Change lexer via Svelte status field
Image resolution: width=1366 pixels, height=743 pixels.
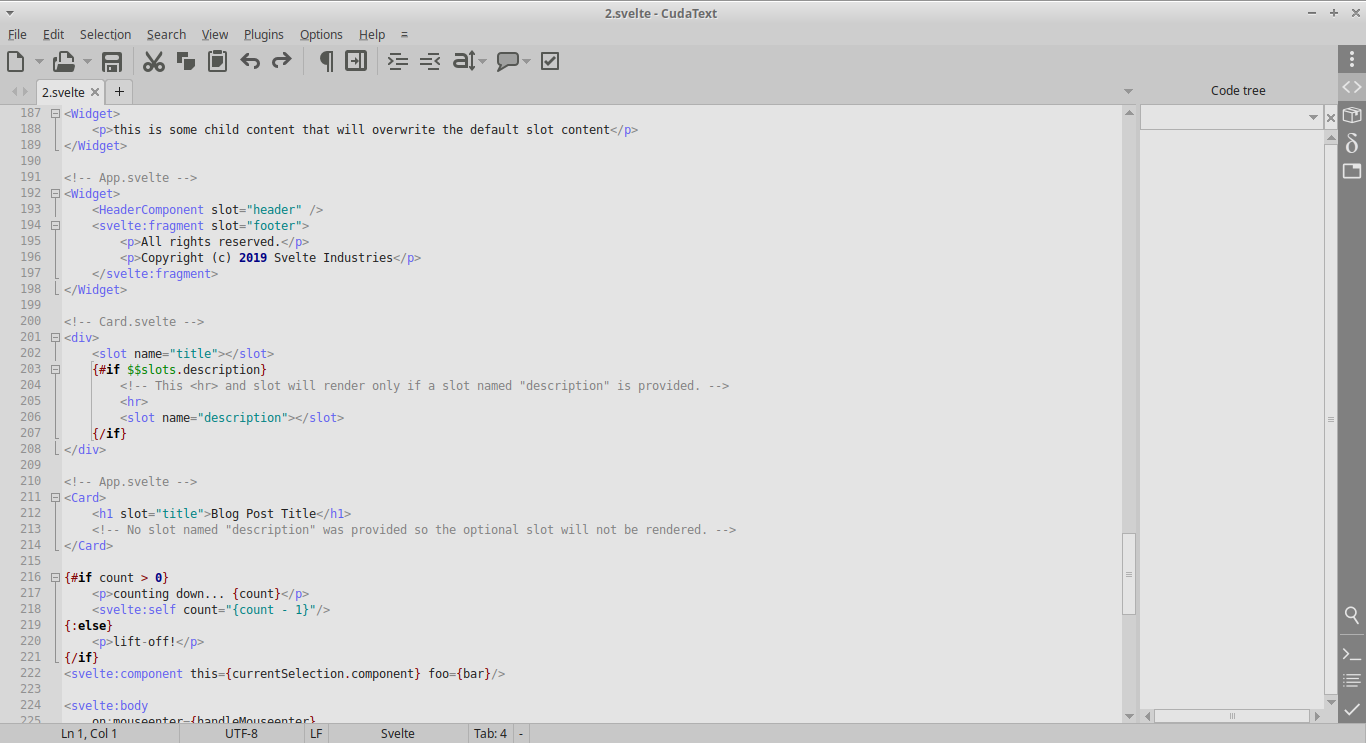398,733
